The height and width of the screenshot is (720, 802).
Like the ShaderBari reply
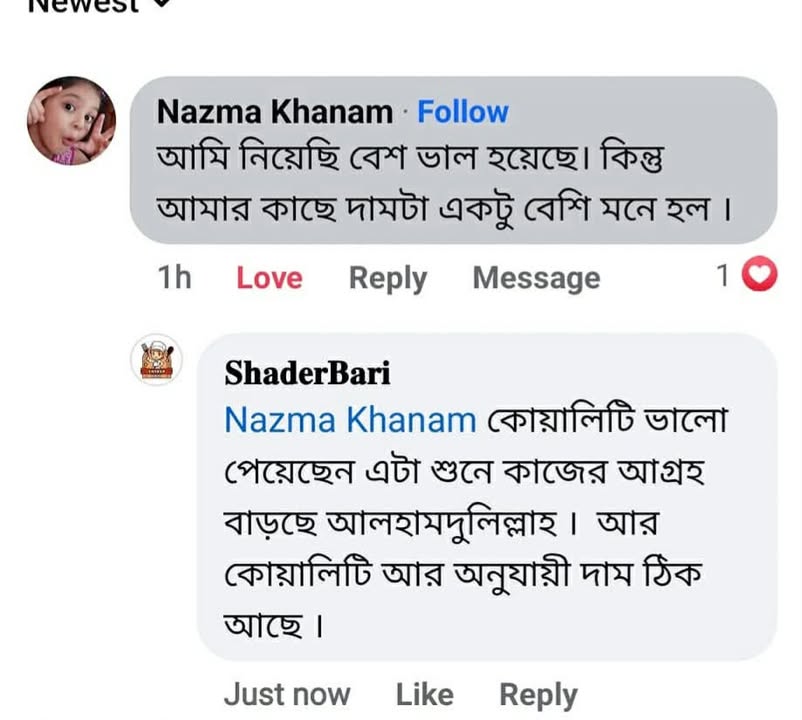(424, 694)
